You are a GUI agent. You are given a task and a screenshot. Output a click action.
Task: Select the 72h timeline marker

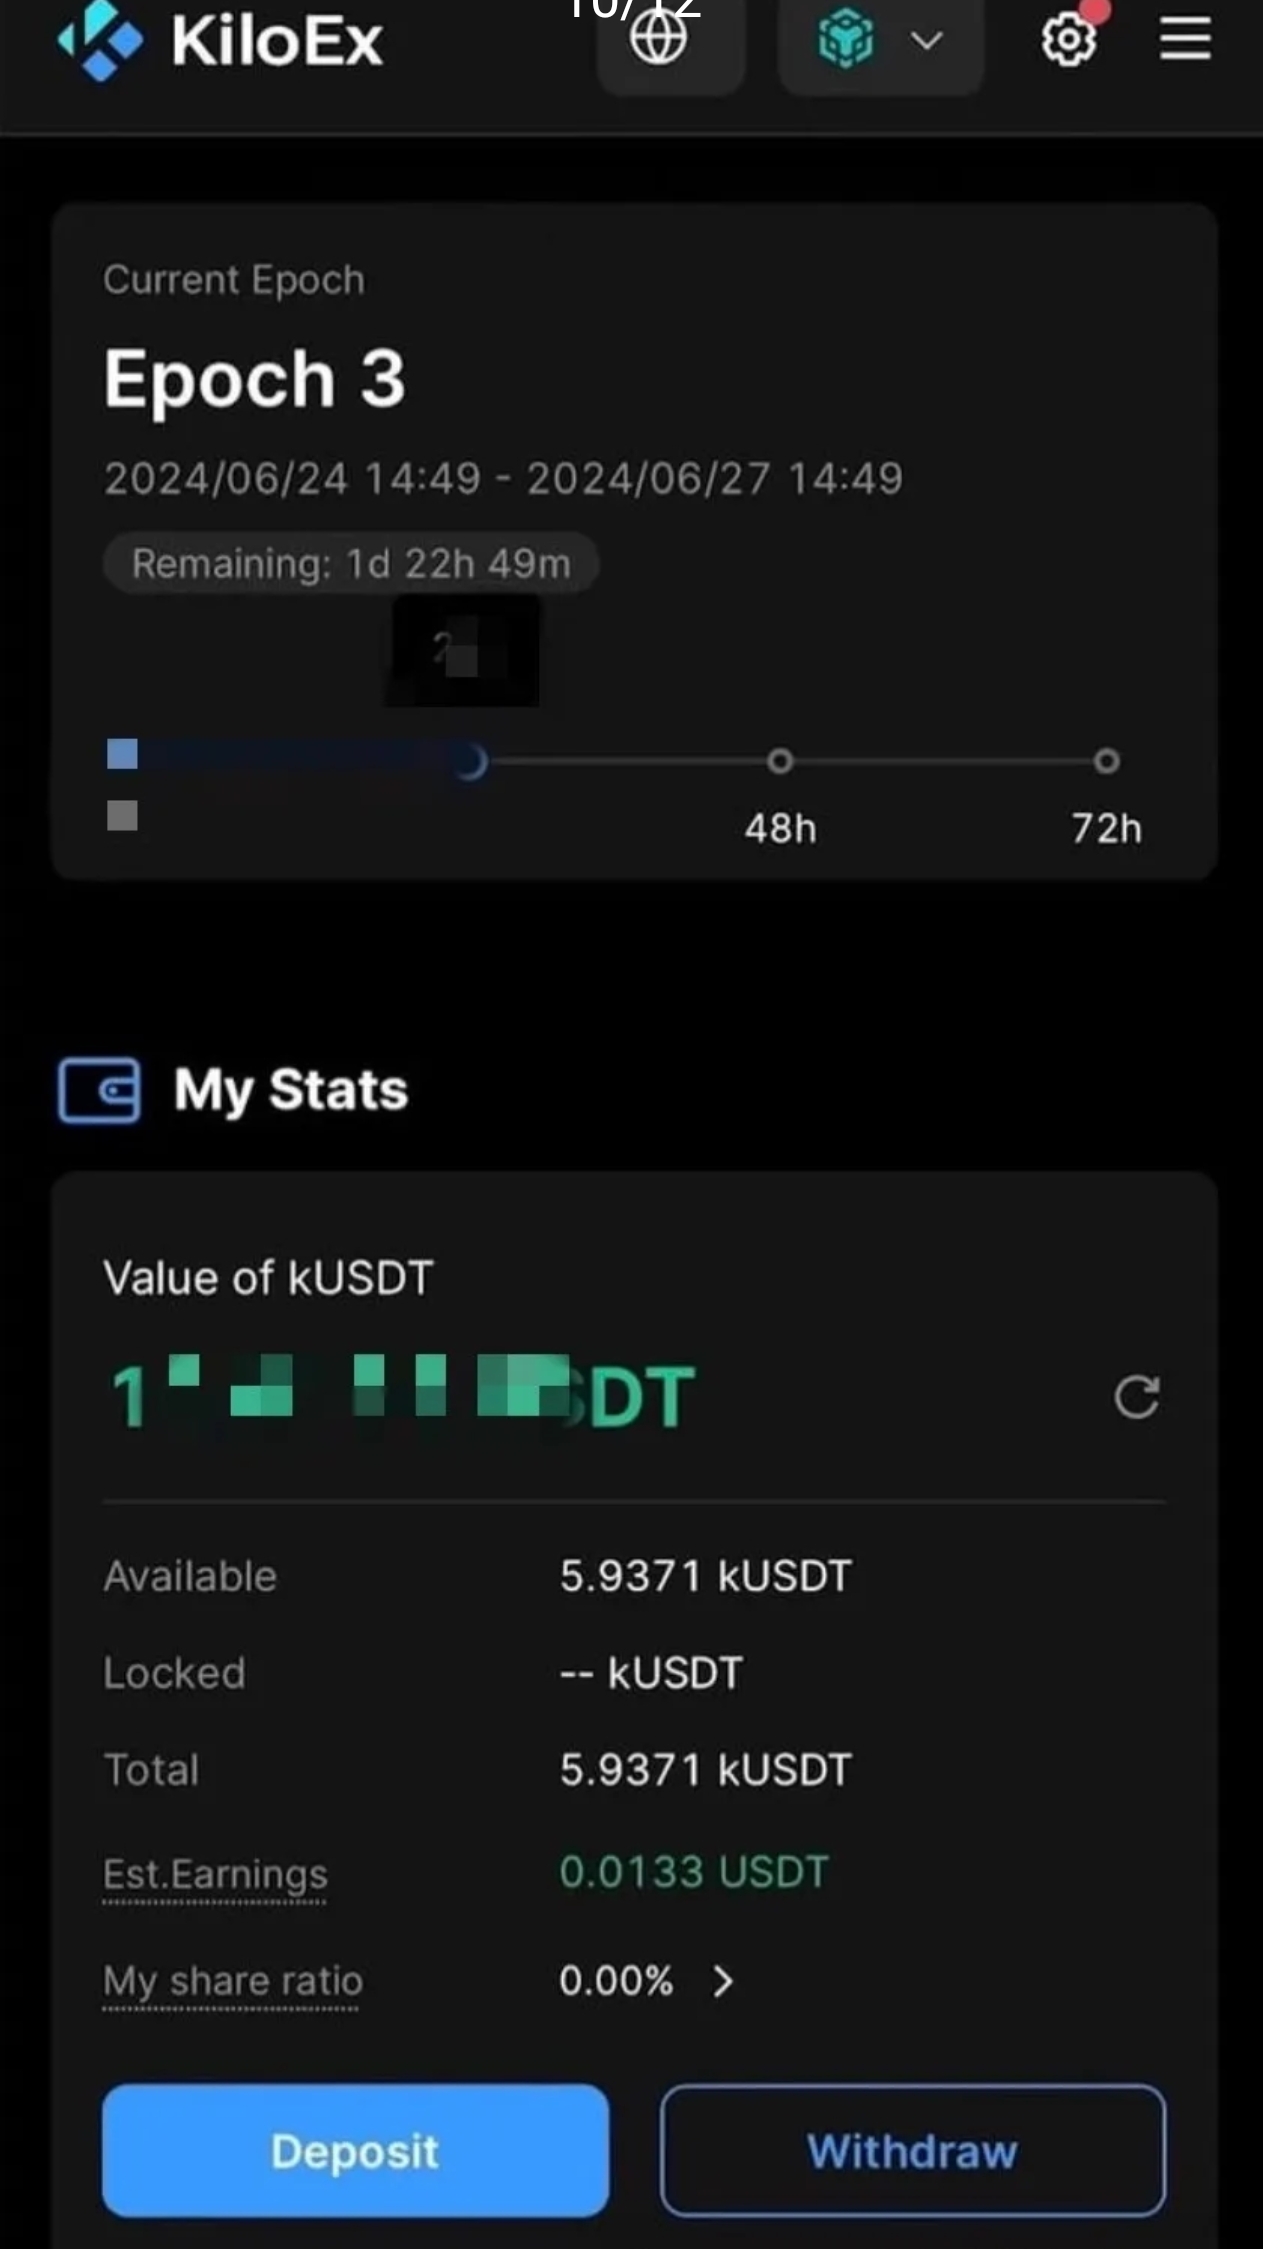(1106, 761)
